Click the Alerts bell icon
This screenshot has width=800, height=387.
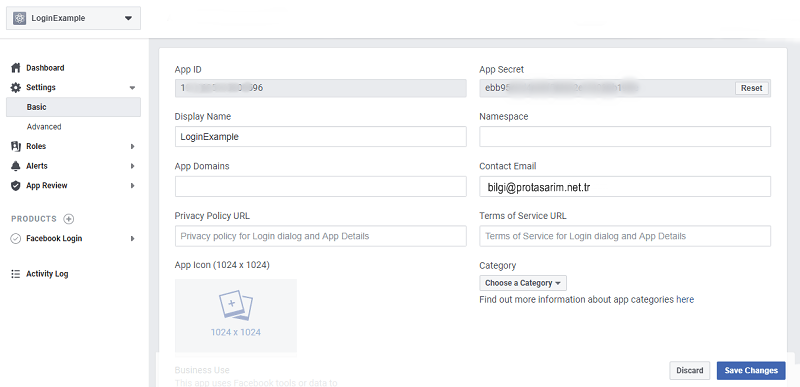16,166
